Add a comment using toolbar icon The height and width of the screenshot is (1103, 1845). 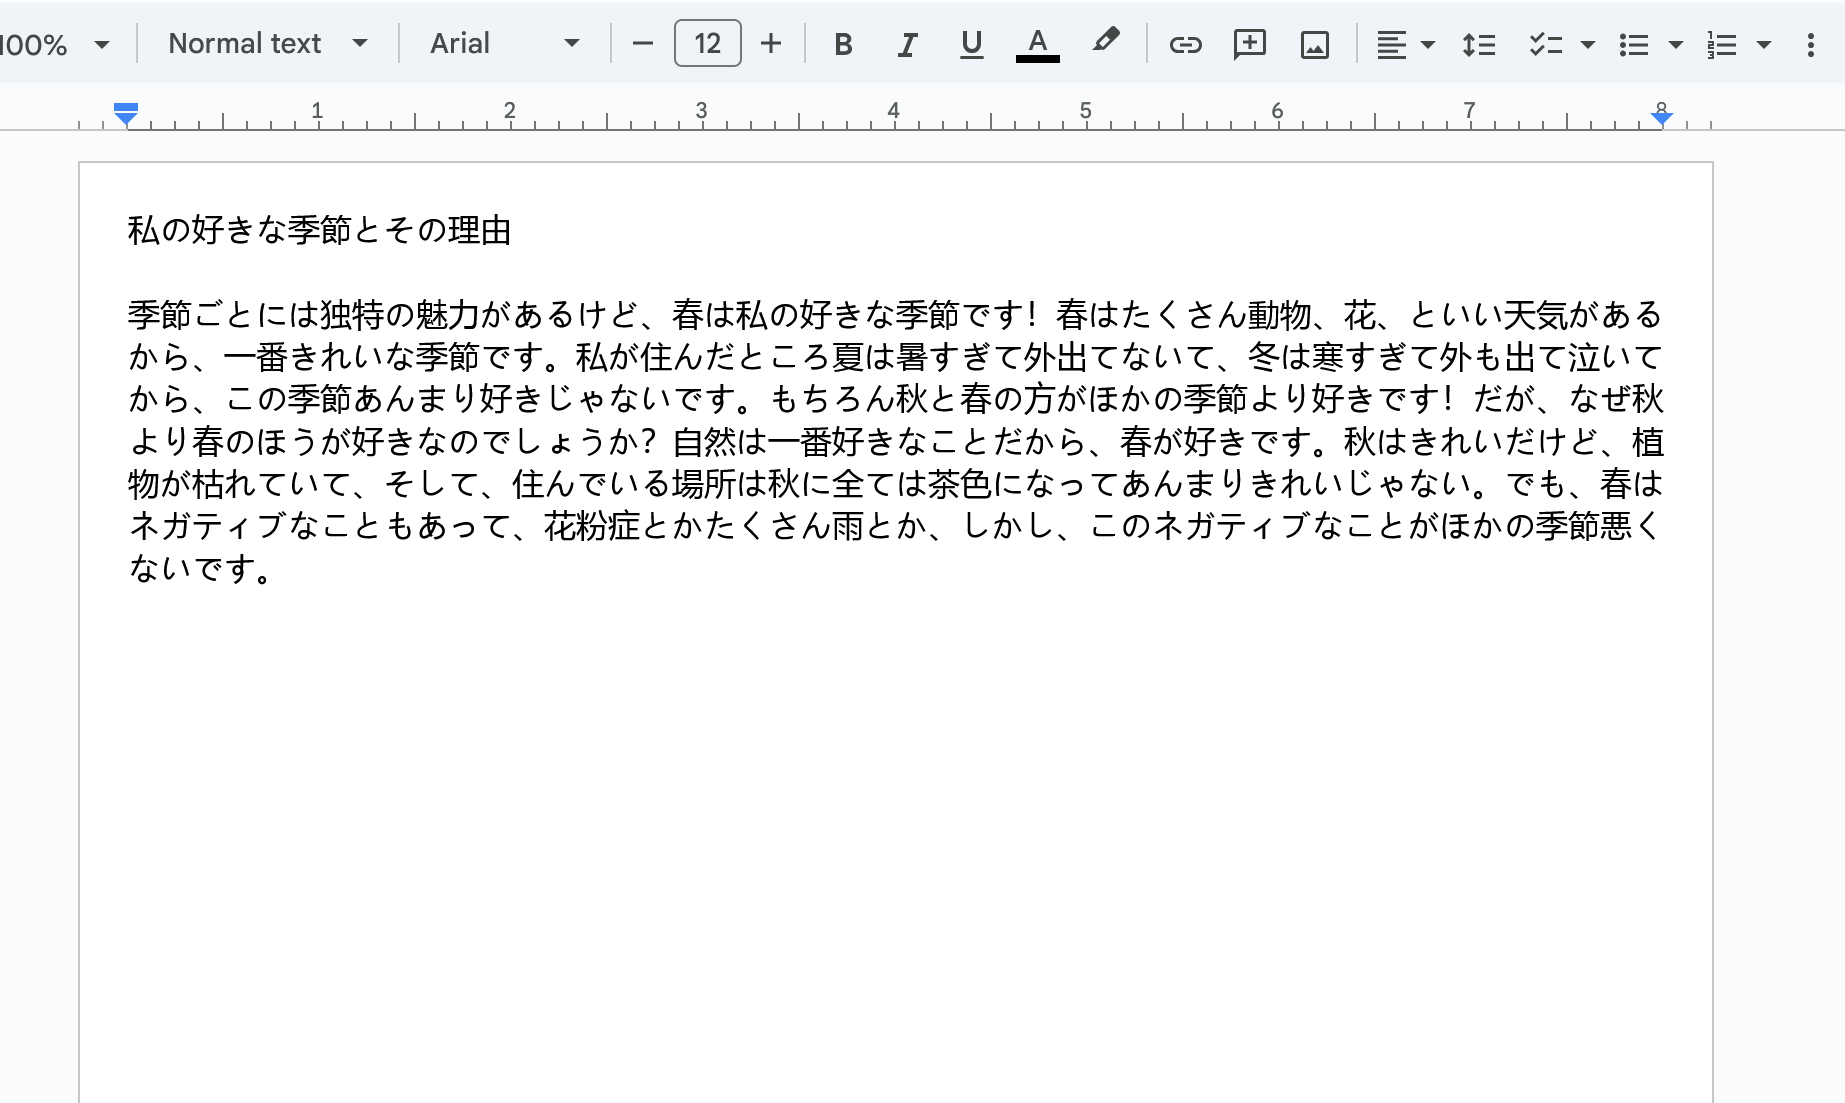pyautogui.click(x=1249, y=44)
